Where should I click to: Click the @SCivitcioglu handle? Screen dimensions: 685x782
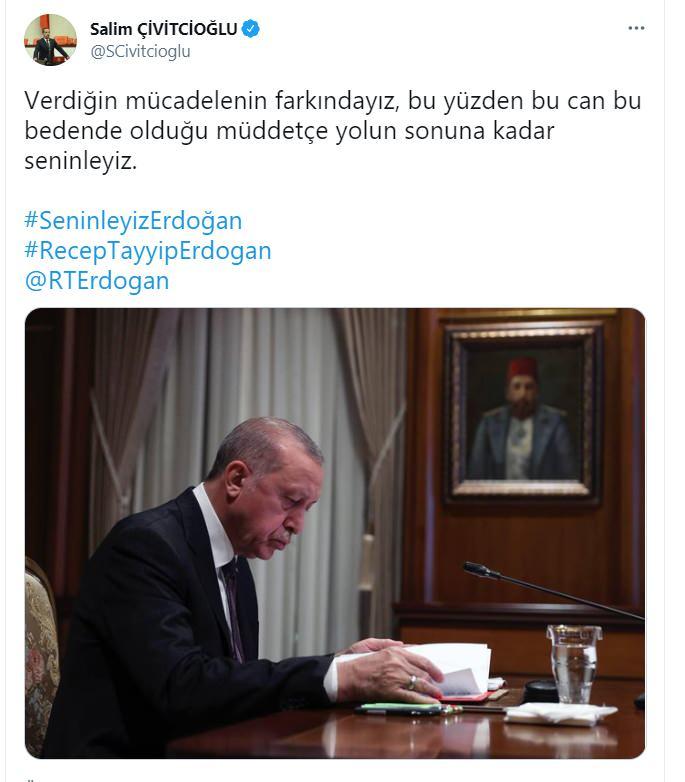140,51
